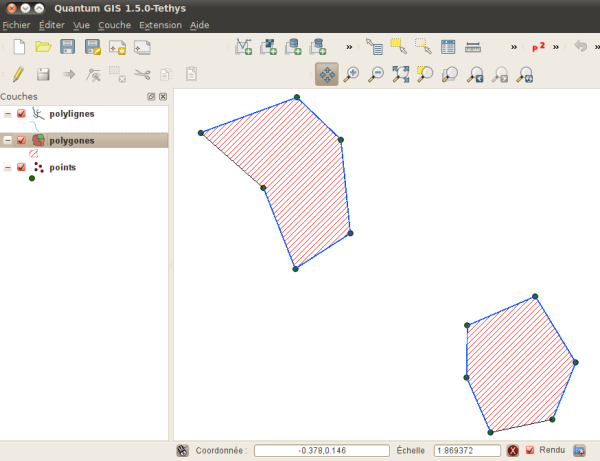Click the hatched polygones symbol swatch
600x461 pixels.
pos(33,154)
